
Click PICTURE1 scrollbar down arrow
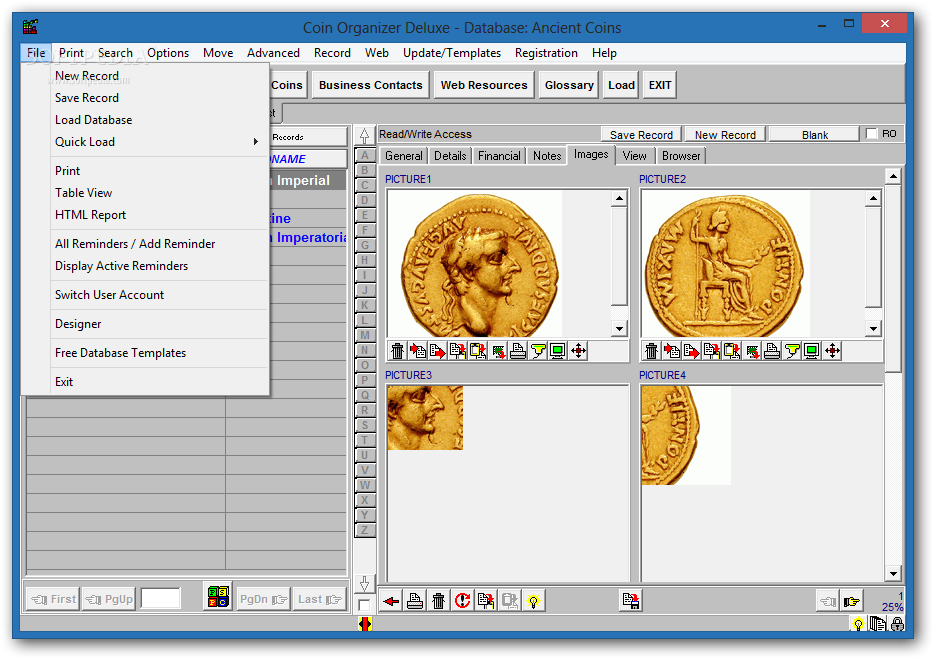619,328
